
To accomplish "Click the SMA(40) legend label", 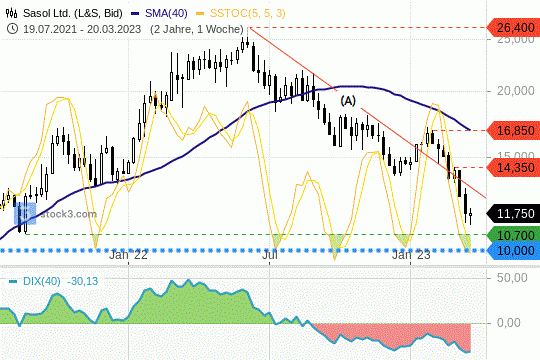I will click(x=166, y=13).
